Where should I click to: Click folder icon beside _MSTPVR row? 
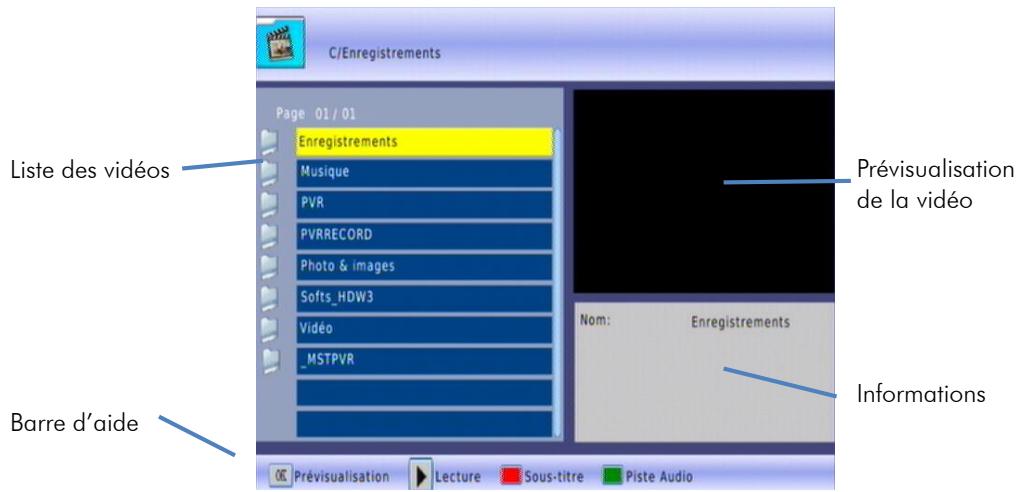coord(269,361)
